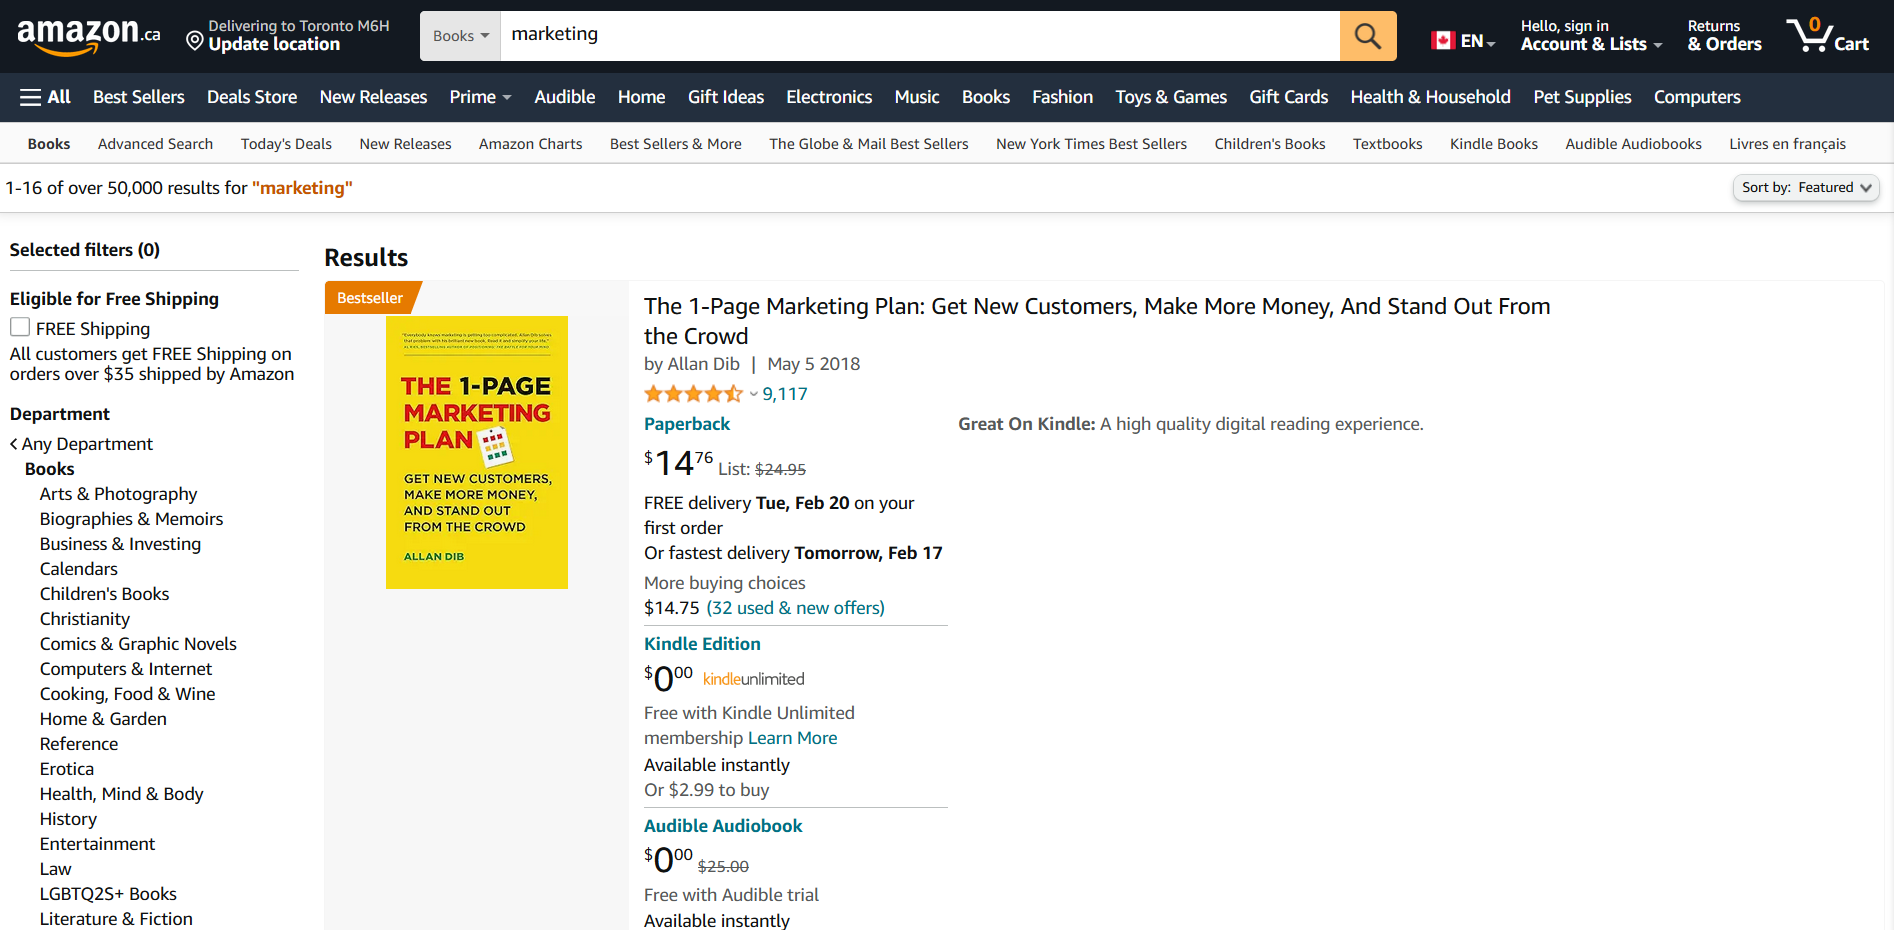This screenshot has height=930, width=1894.
Task: Filter by Christianity department
Action: pos(85,619)
